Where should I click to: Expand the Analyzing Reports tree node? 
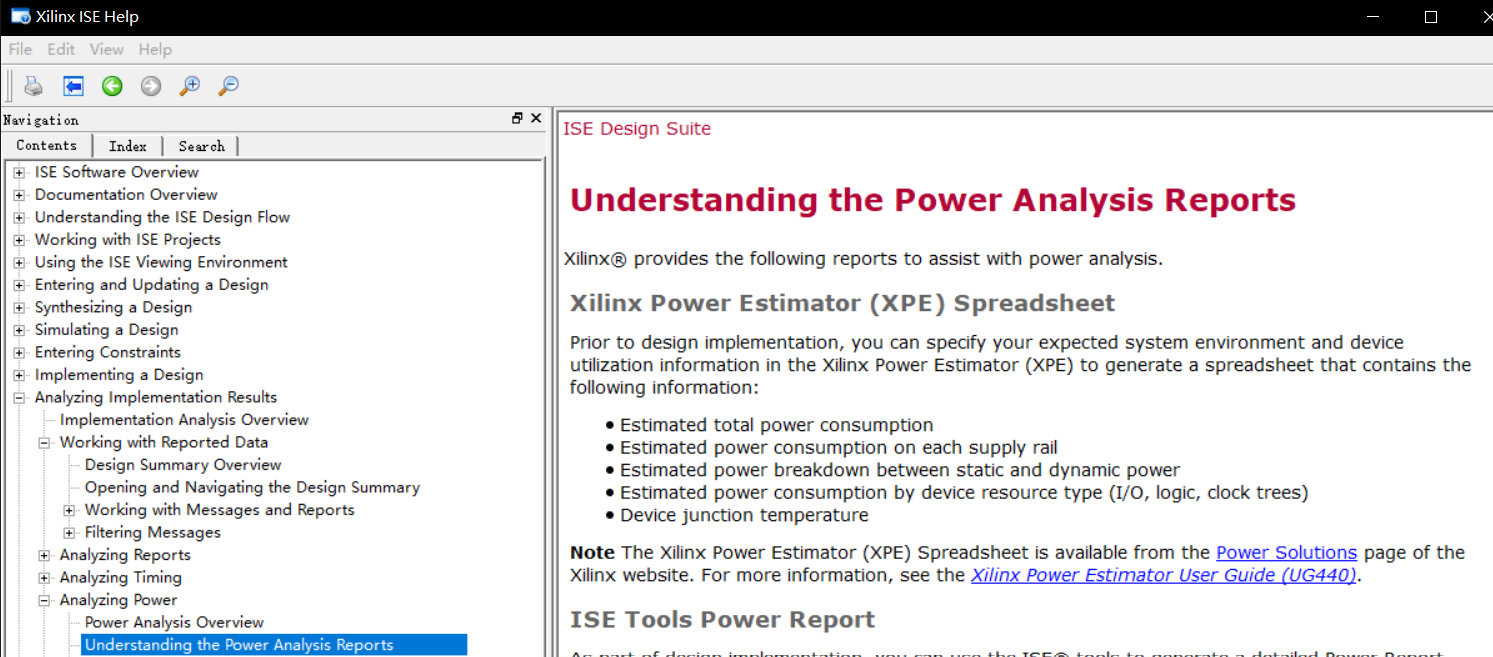(44, 554)
